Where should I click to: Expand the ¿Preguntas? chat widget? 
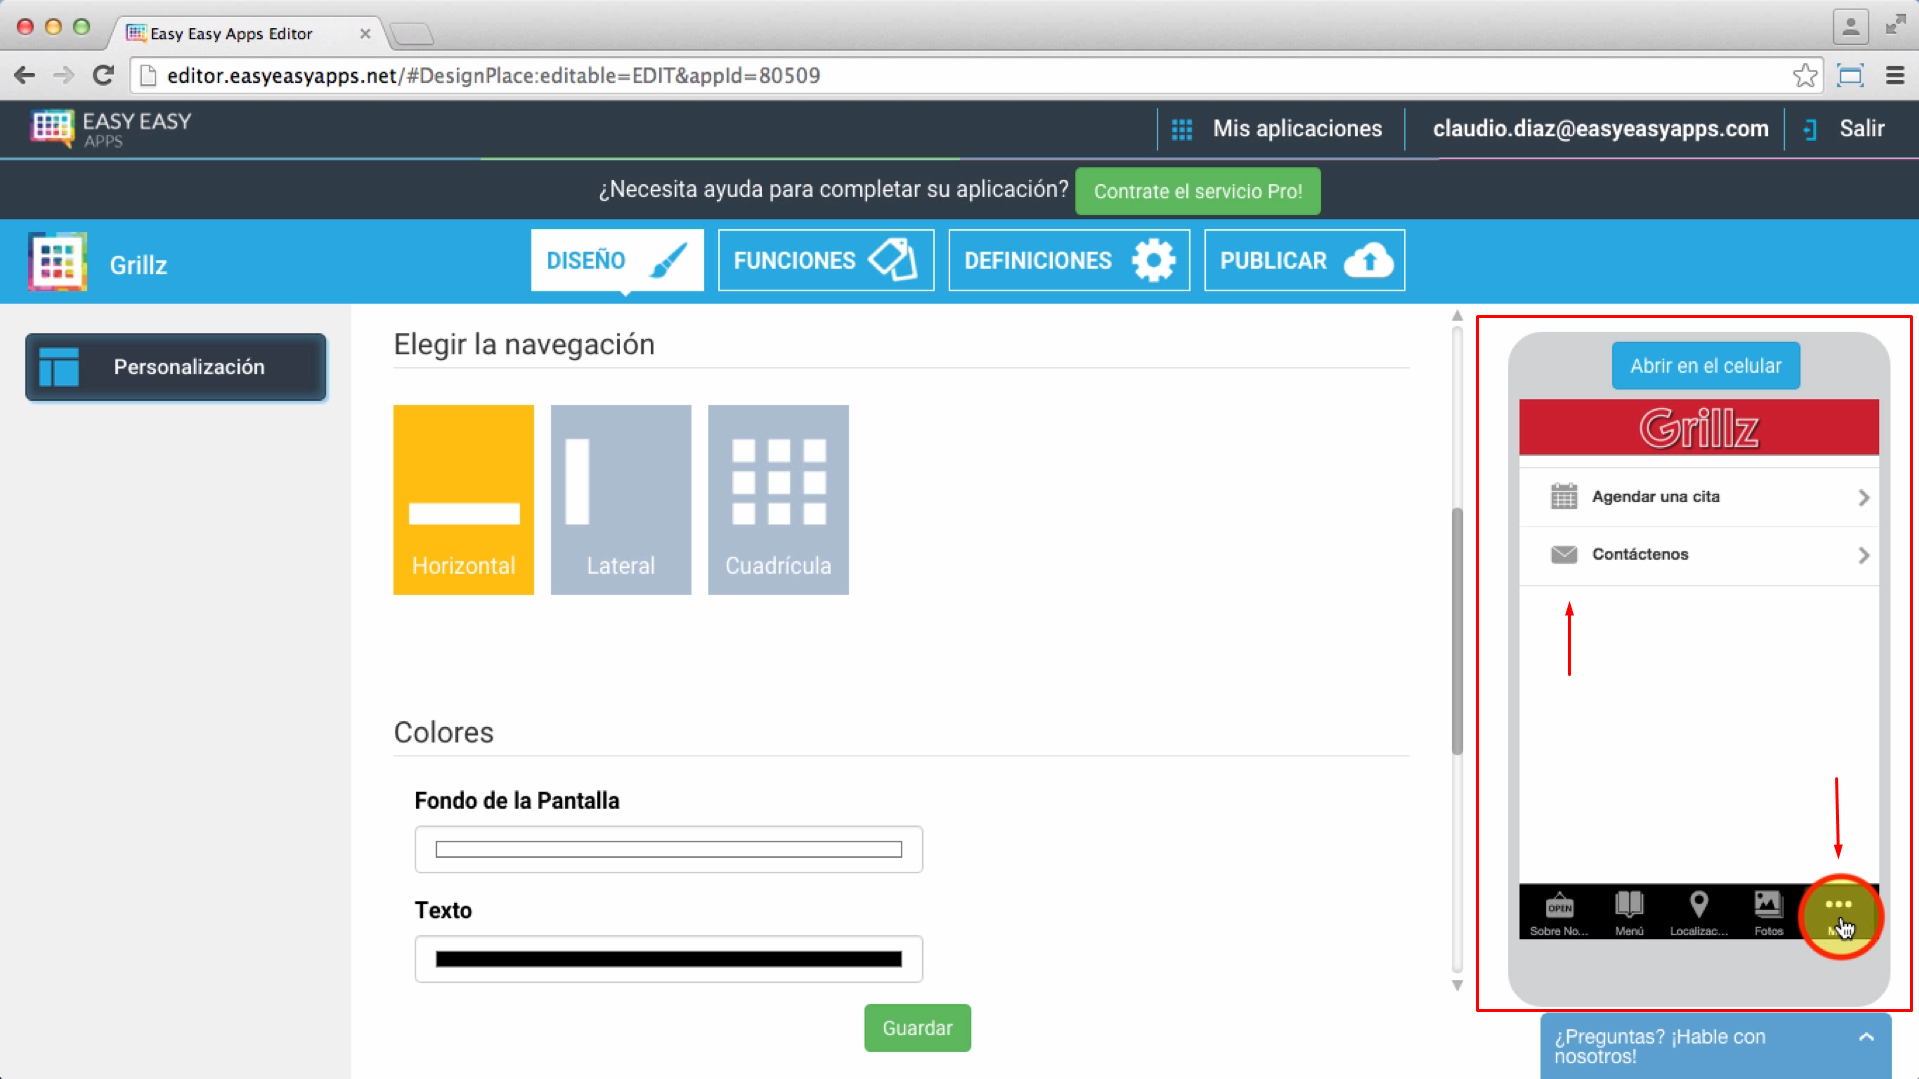(1865, 1038)
